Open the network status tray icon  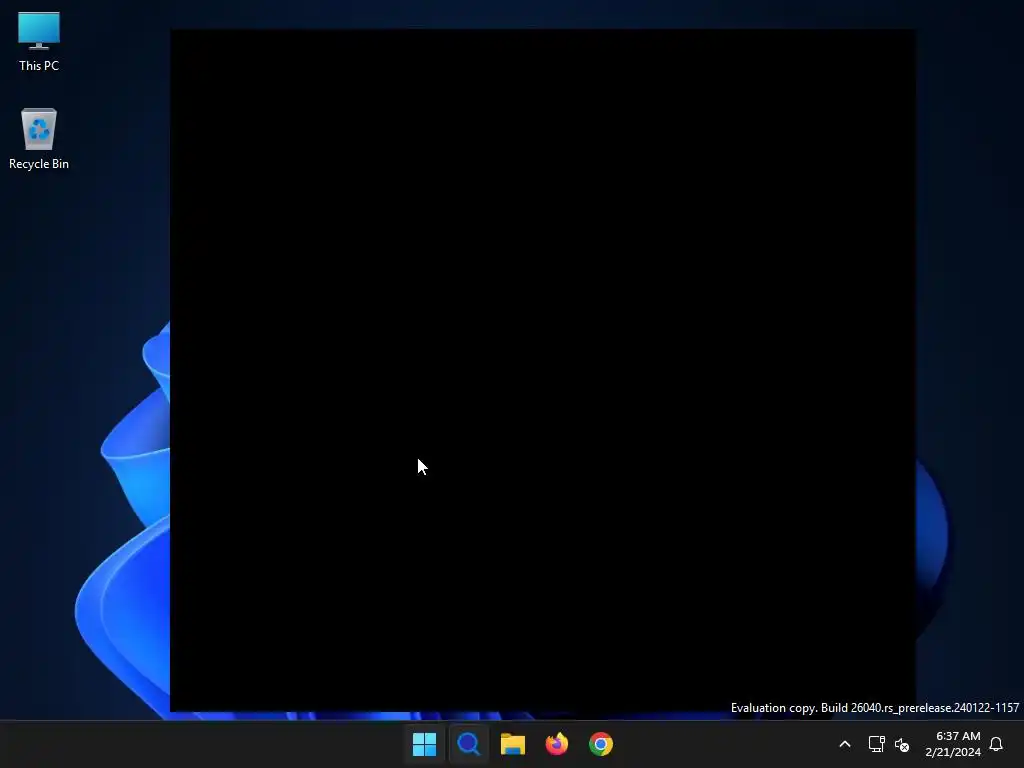point(876,744)
